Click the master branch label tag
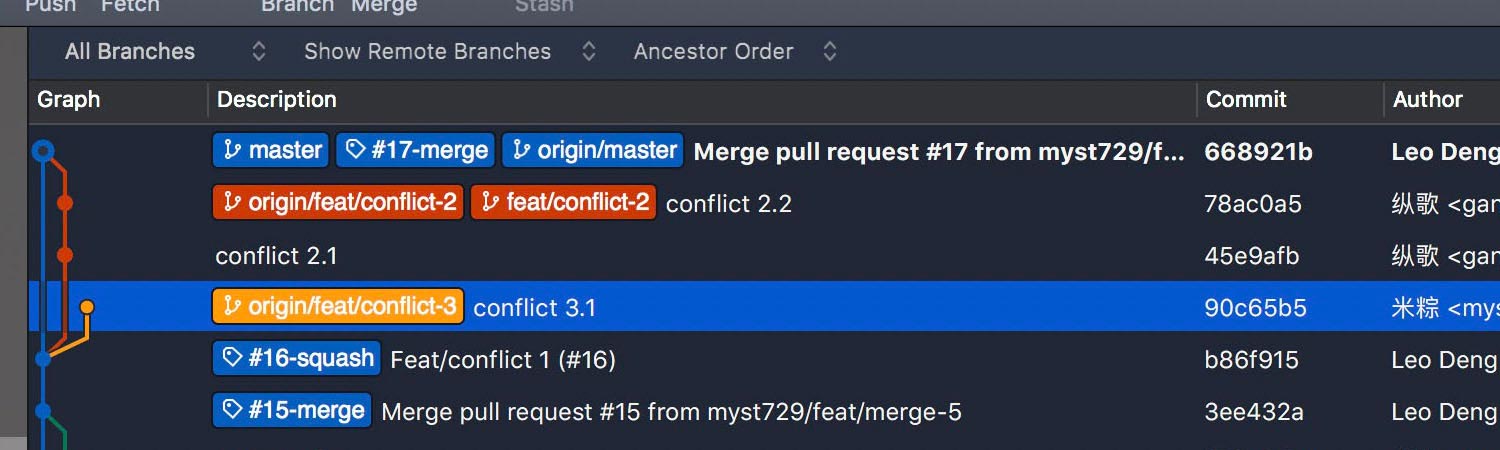The height and width of the screenshot is (450, 1500). 271,151
